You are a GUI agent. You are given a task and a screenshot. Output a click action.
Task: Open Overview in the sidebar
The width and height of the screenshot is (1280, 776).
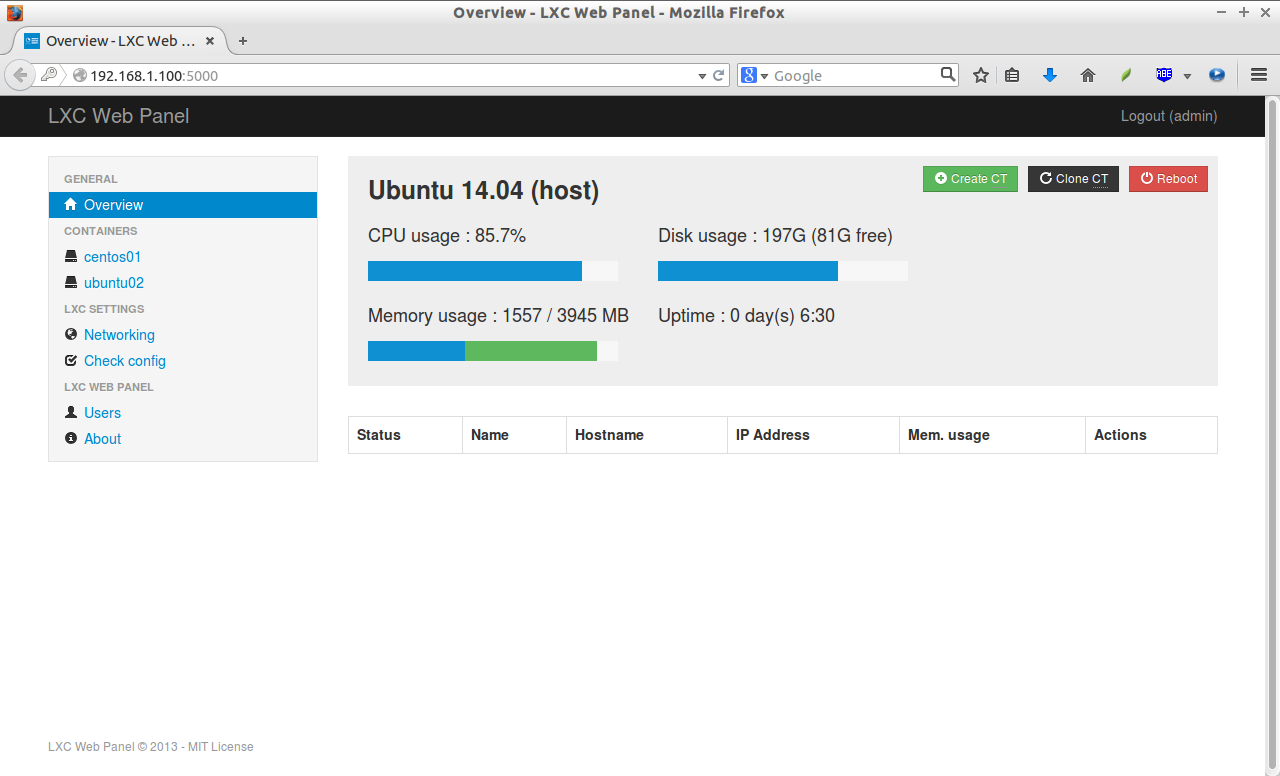[183, 205]
